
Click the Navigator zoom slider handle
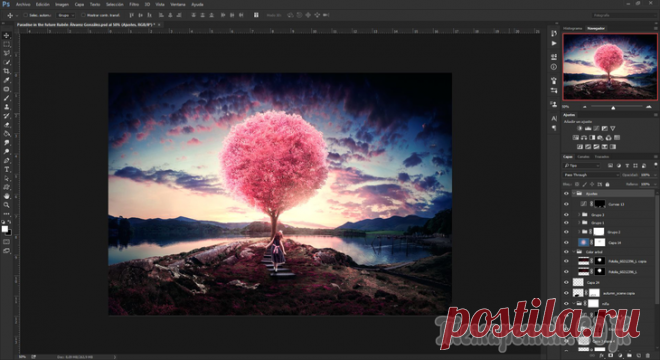[x=613, y=108]
